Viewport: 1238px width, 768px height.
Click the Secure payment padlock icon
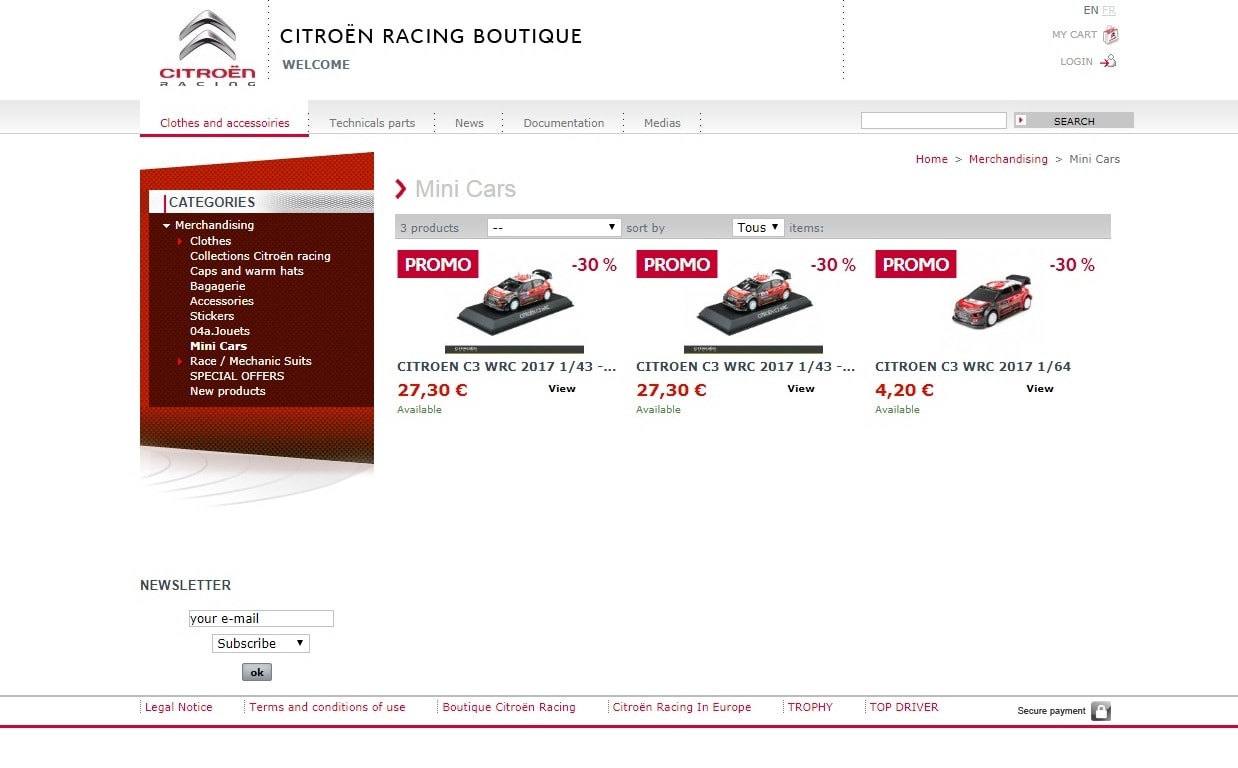(x=1101, y=711)
